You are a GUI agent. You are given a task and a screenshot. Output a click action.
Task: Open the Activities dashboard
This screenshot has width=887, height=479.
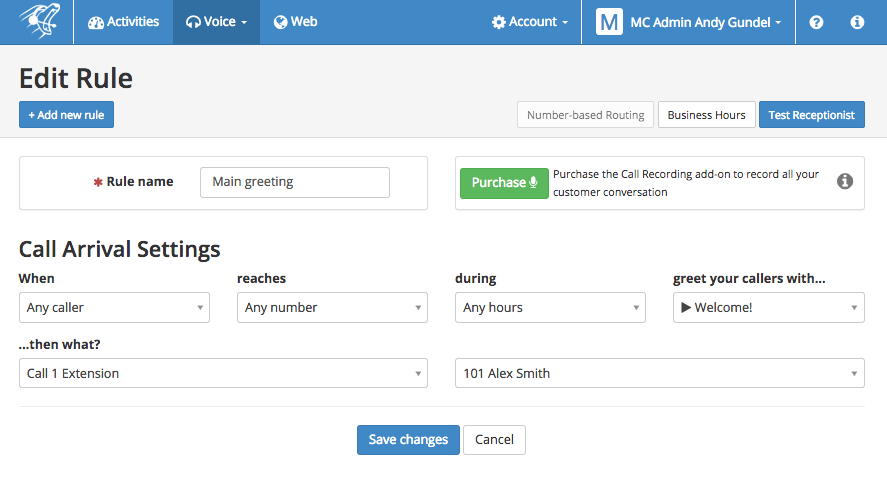(123, 22)
